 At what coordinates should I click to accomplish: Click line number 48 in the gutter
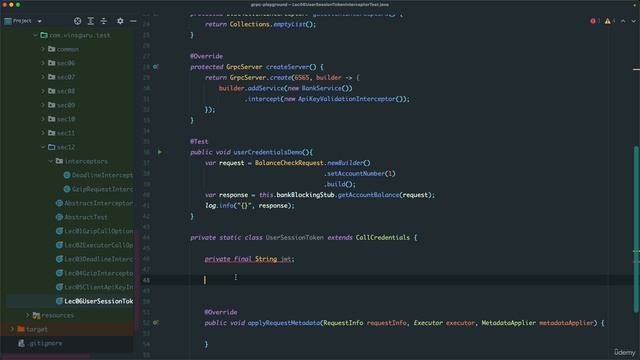click(146, 280)
